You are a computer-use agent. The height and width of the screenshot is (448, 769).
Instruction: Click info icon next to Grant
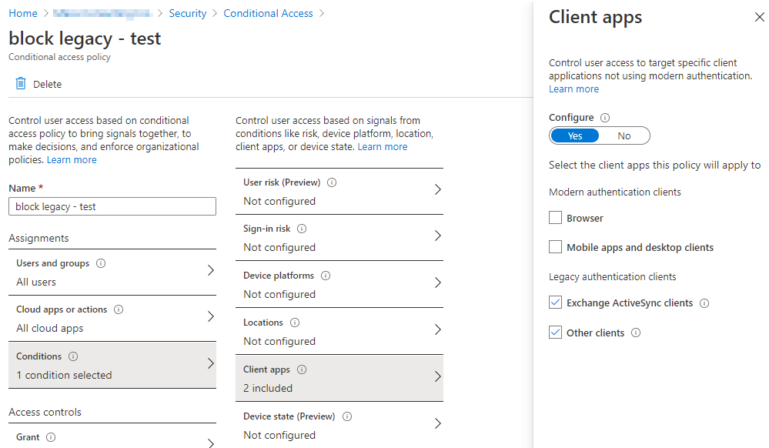click(x=51, y=437)
